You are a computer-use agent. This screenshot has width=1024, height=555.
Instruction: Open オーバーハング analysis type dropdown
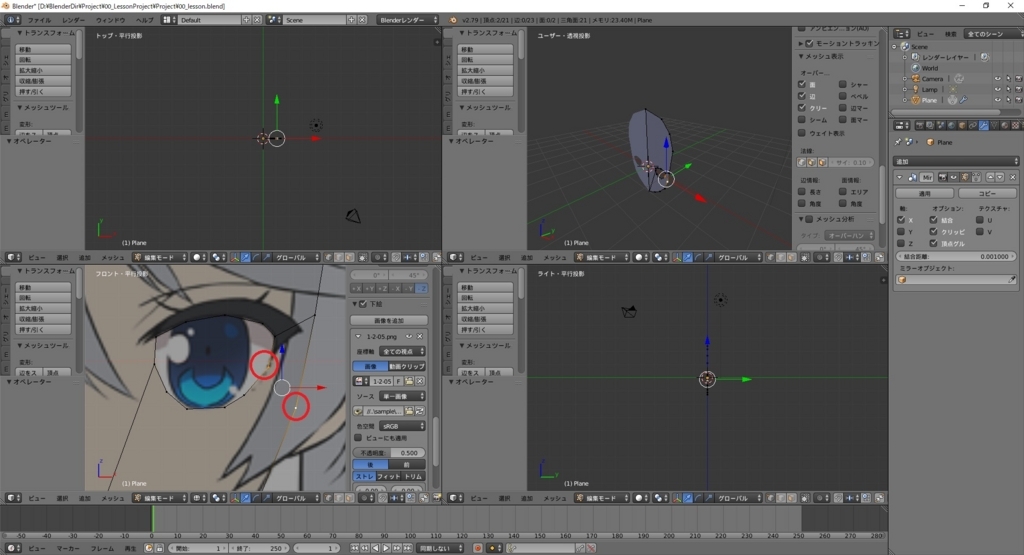(x=849, y=235)
